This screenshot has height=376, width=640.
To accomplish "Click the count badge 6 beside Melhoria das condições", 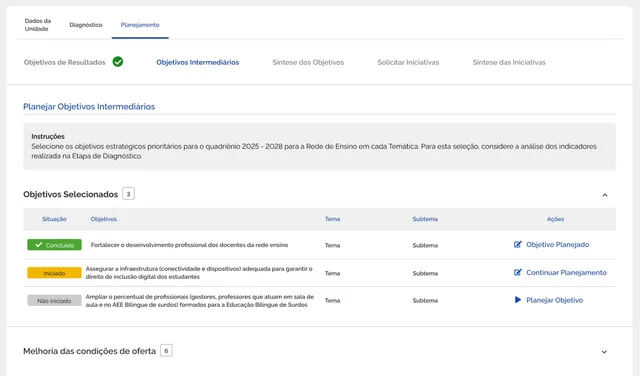I will click(166, 351).
